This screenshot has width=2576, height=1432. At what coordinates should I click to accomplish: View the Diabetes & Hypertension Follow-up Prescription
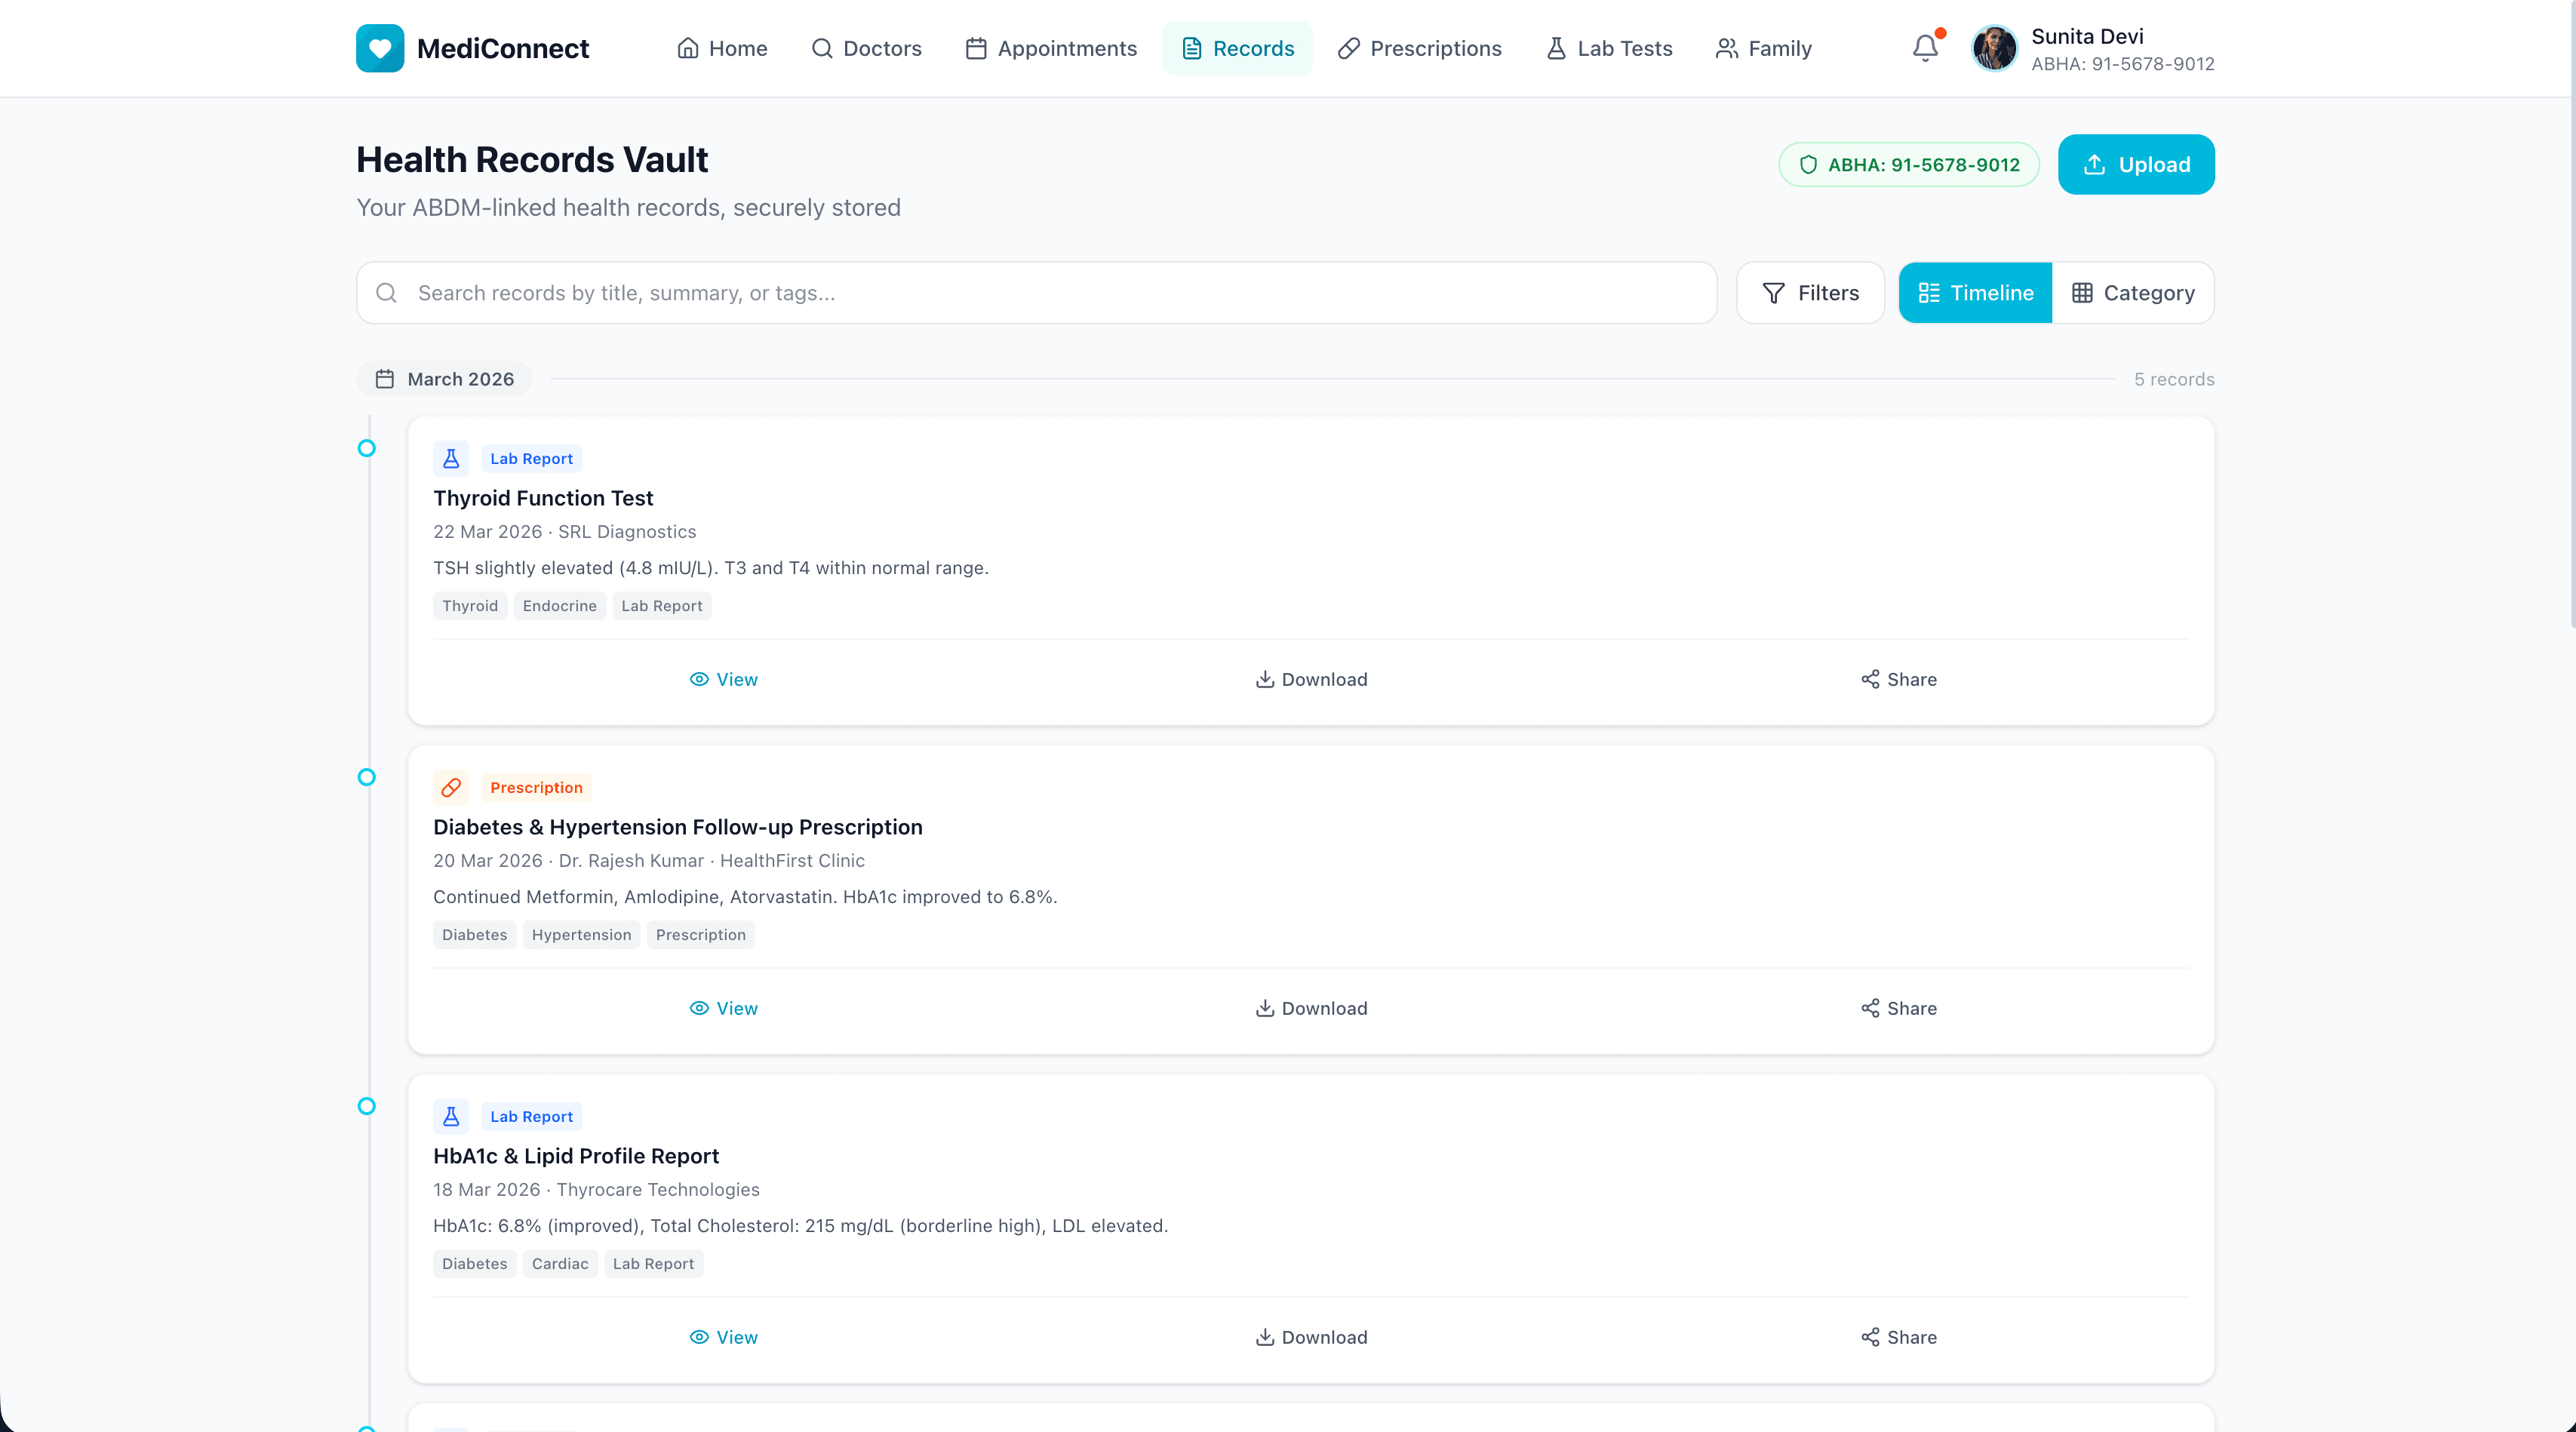[723, 1008]
